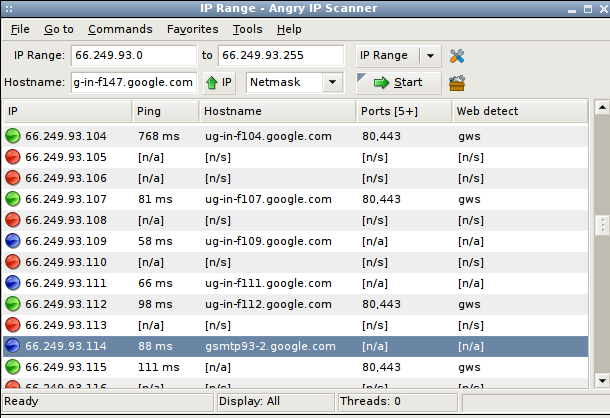Open the Favorites menu
610x418 pixels.
point(193,30)
